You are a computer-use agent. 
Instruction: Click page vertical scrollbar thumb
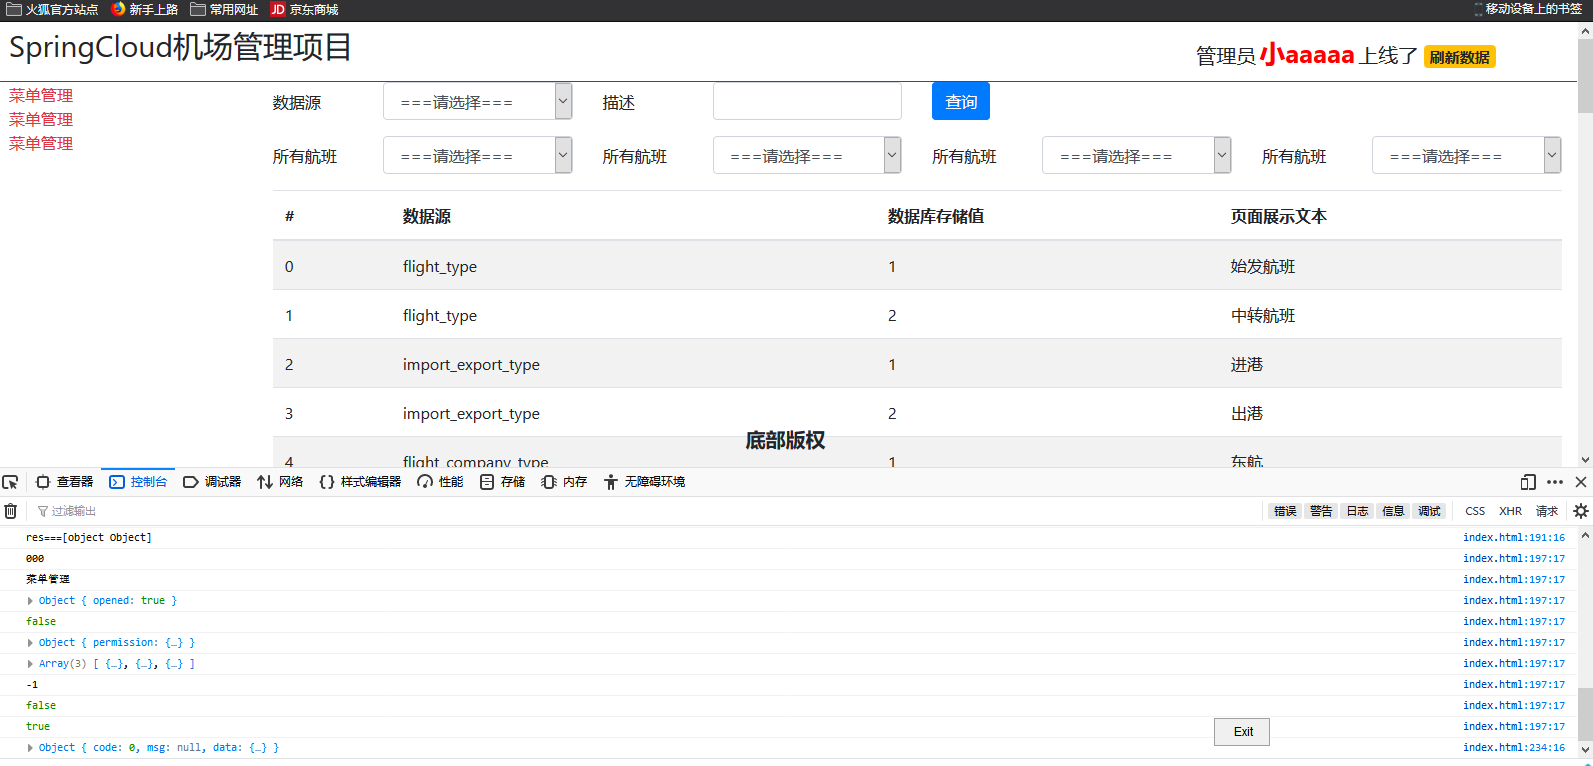point(1585,75)
